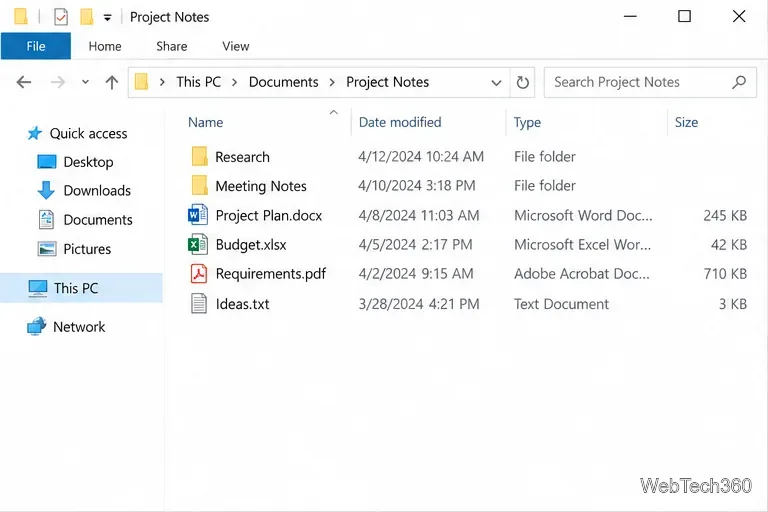This screenshot has width=768, height=512.
Task: Click the PDF icon for Requirements.pdf
Action: pos(199,274)
